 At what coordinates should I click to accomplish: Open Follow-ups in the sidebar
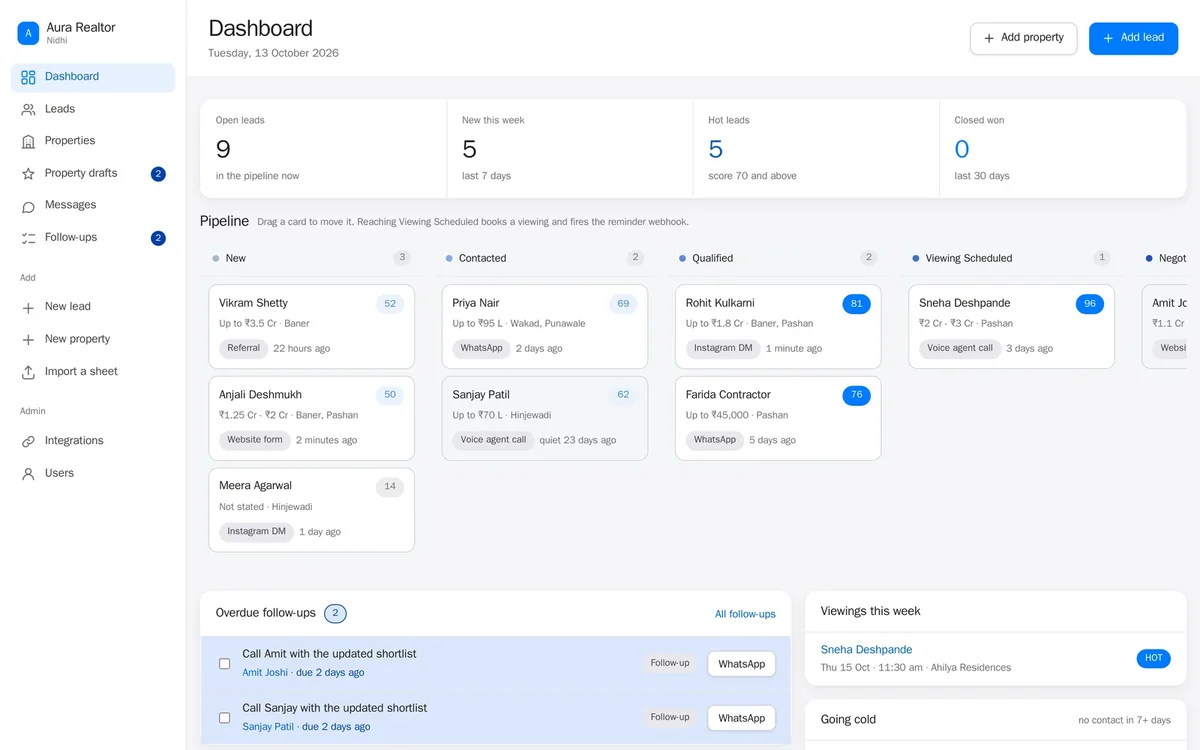(93, 238)
